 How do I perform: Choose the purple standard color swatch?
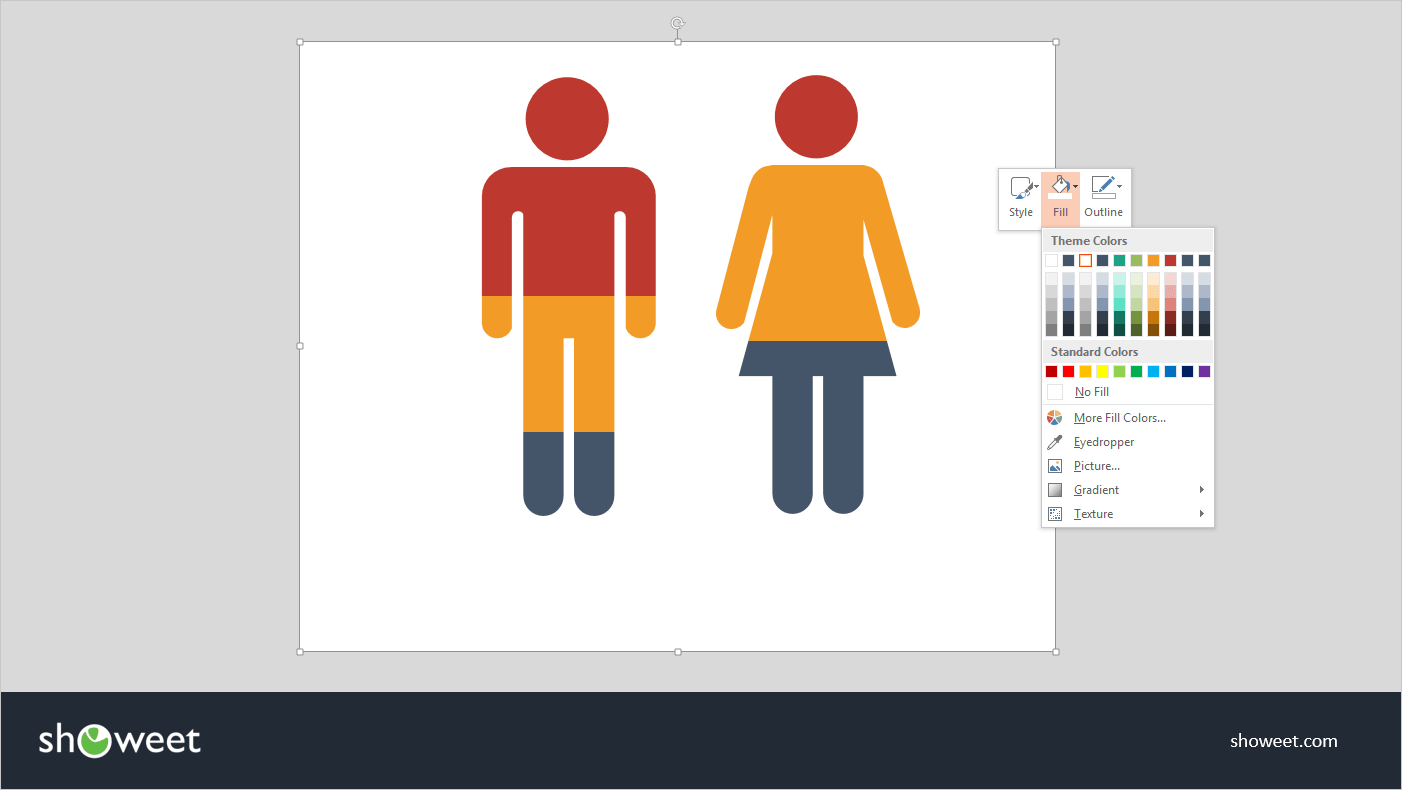(1204, 372)
